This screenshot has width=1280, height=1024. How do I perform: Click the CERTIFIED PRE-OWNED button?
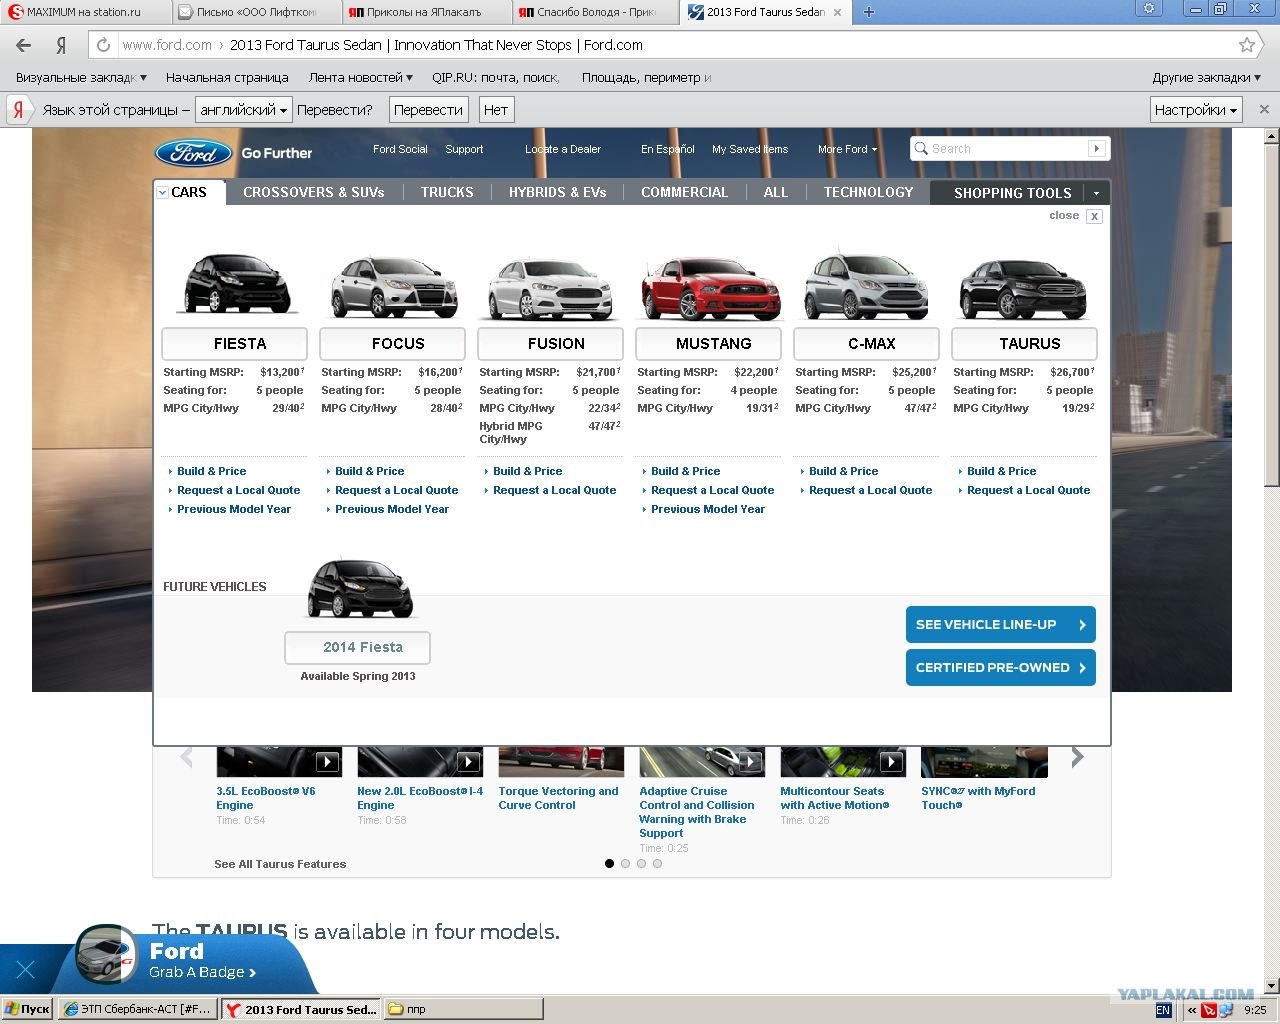pos(1001,667)
